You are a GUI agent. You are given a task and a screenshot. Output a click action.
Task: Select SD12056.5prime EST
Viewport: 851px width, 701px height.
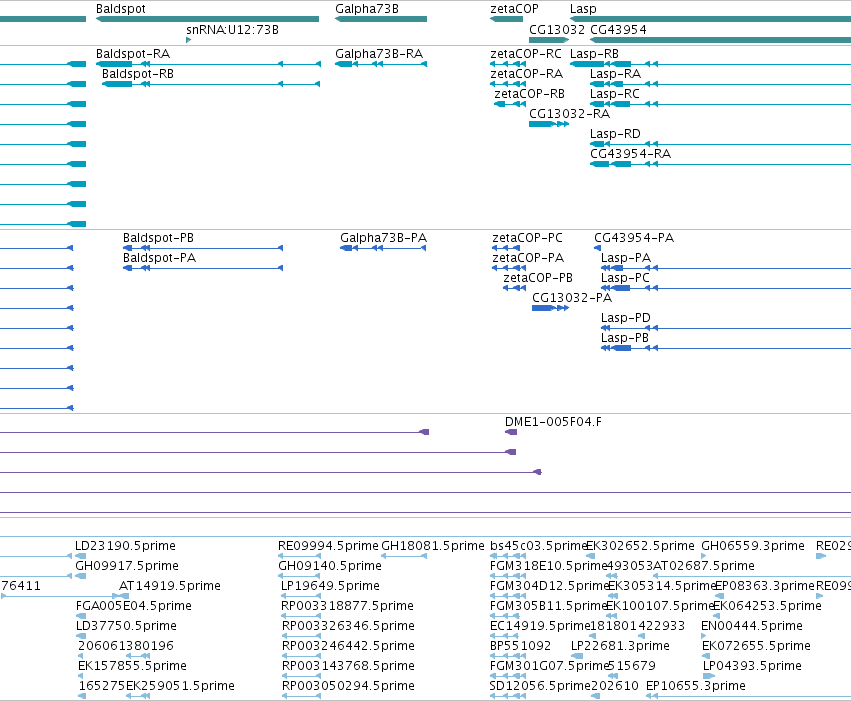coord(507,696)
